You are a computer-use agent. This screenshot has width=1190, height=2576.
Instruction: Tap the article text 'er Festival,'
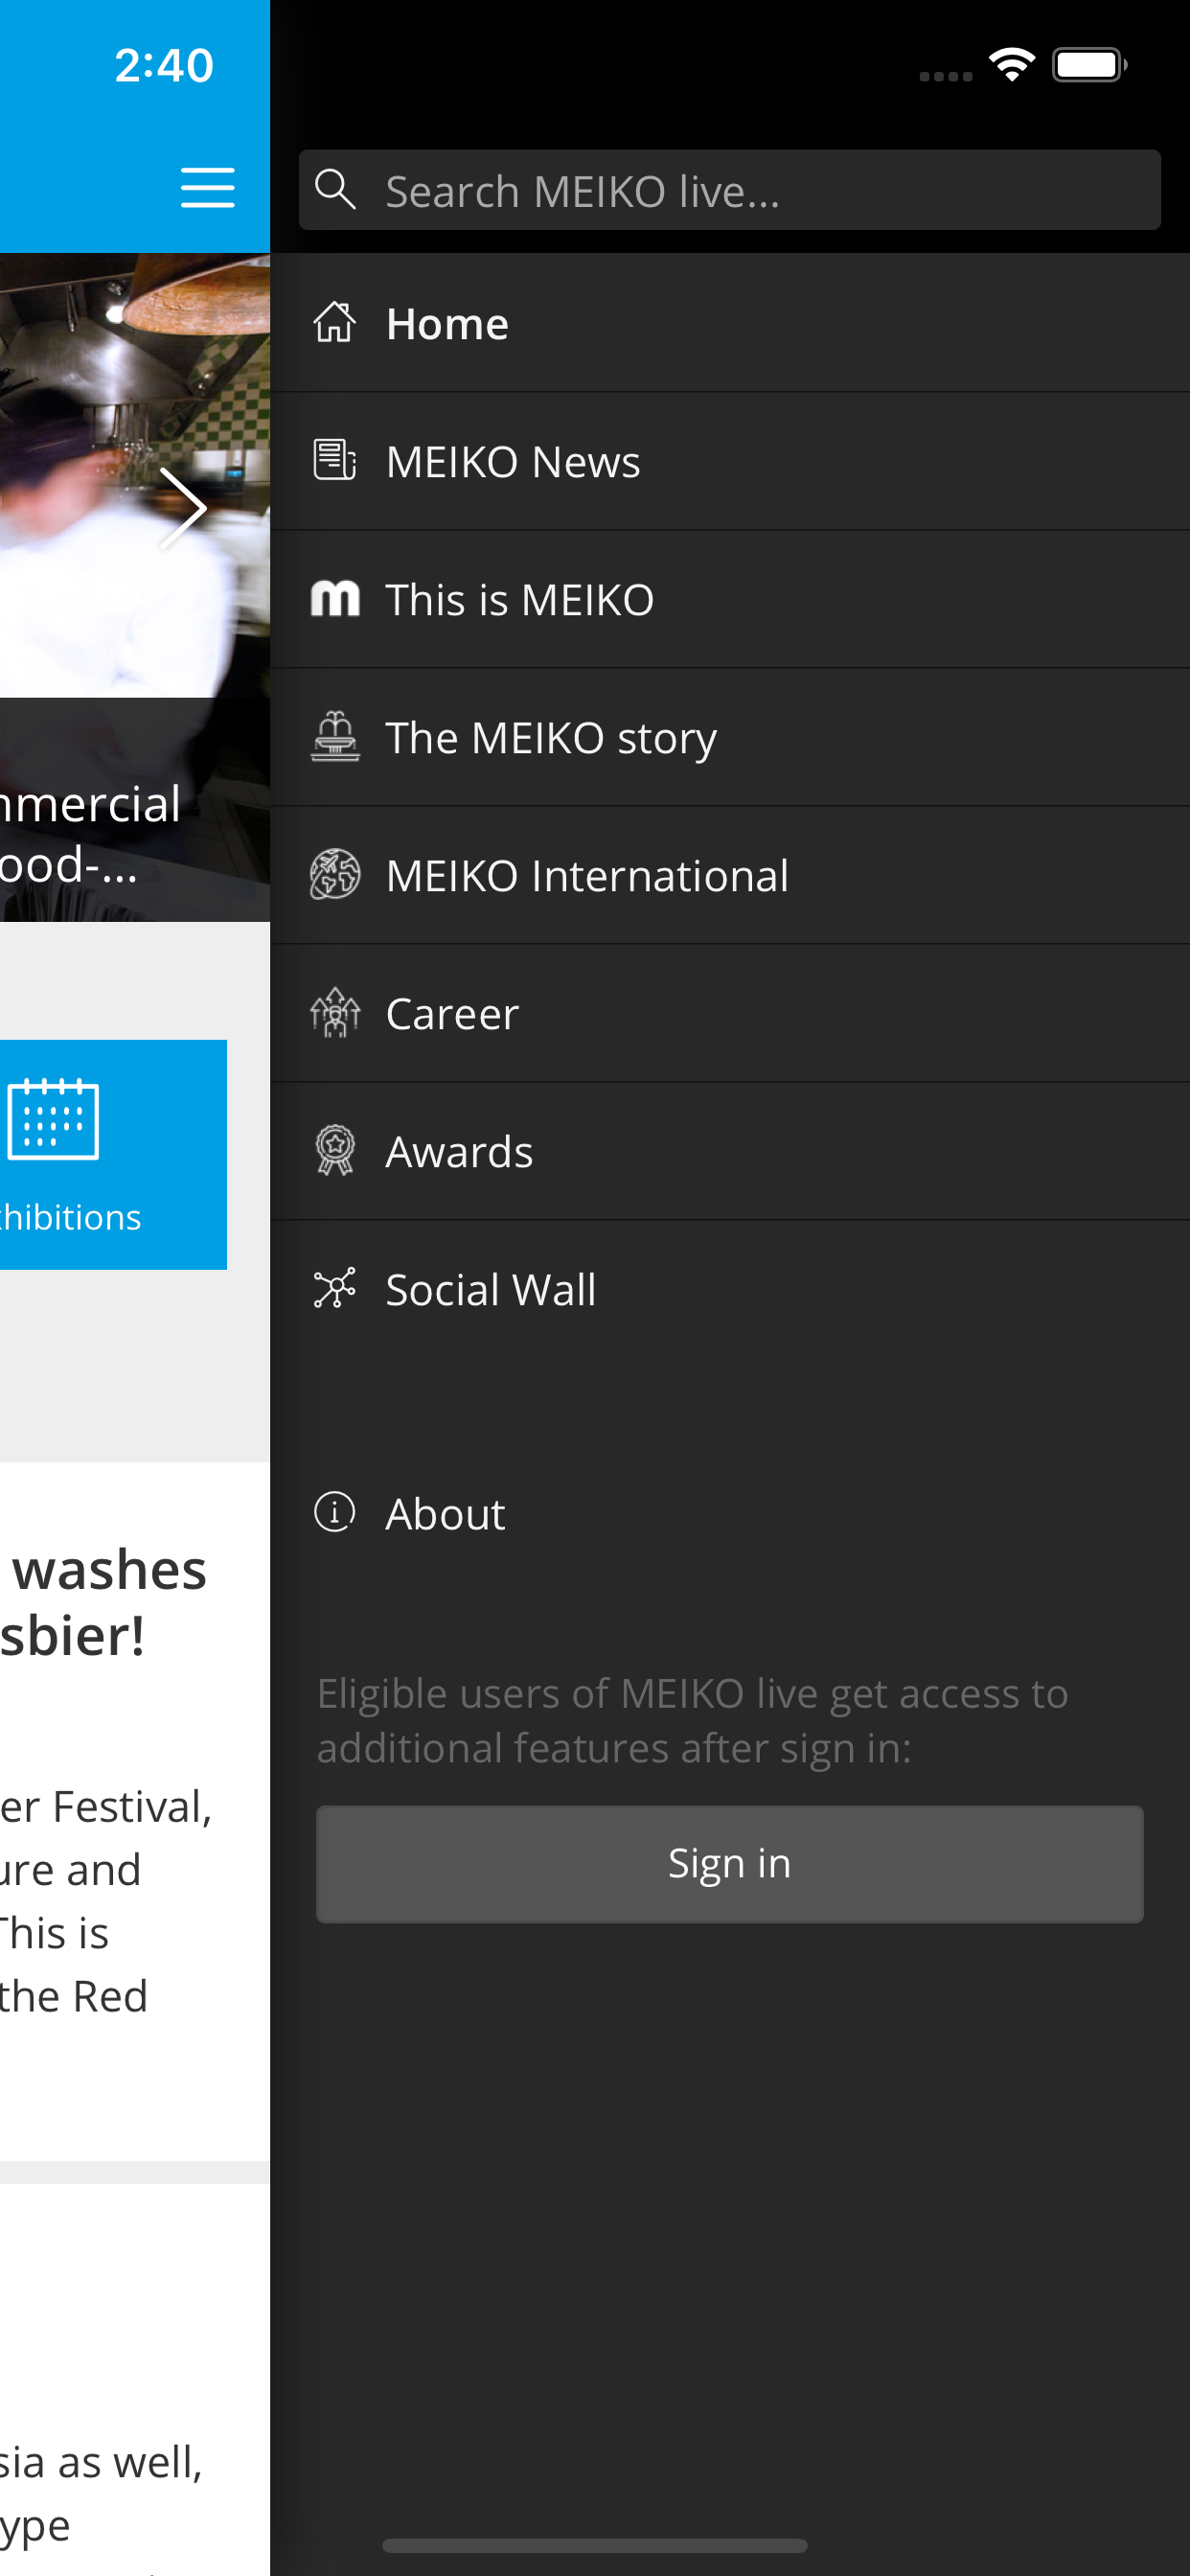(106, 1807)
